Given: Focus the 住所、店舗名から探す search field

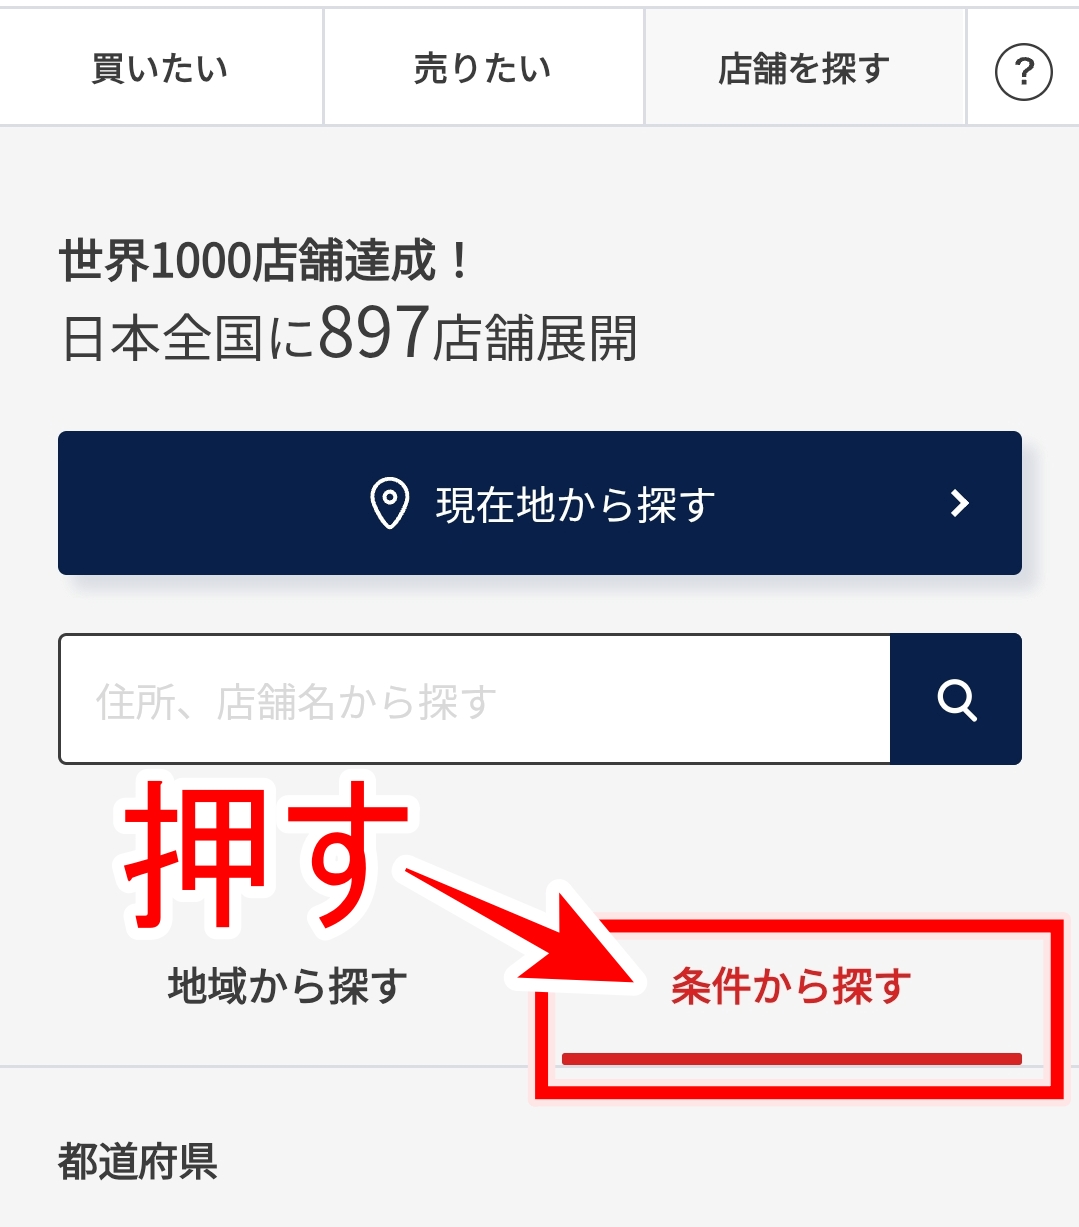Looking at the screenshot, I should [475, 699].
